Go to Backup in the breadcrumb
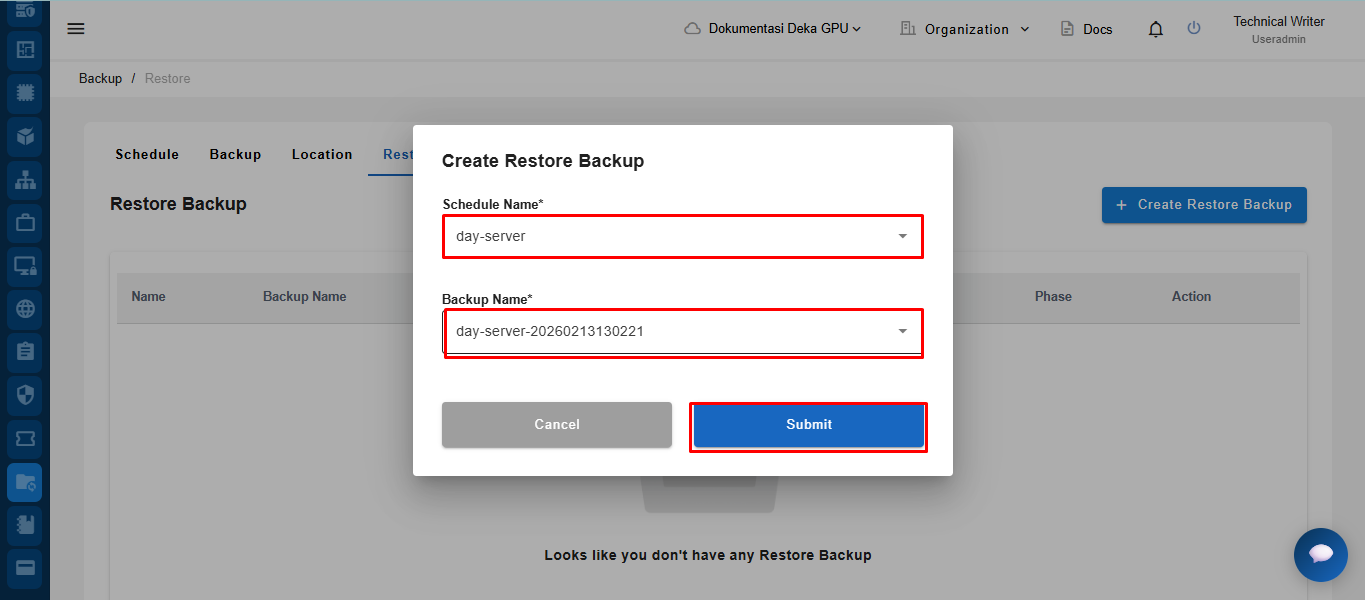 pos(100,78)
